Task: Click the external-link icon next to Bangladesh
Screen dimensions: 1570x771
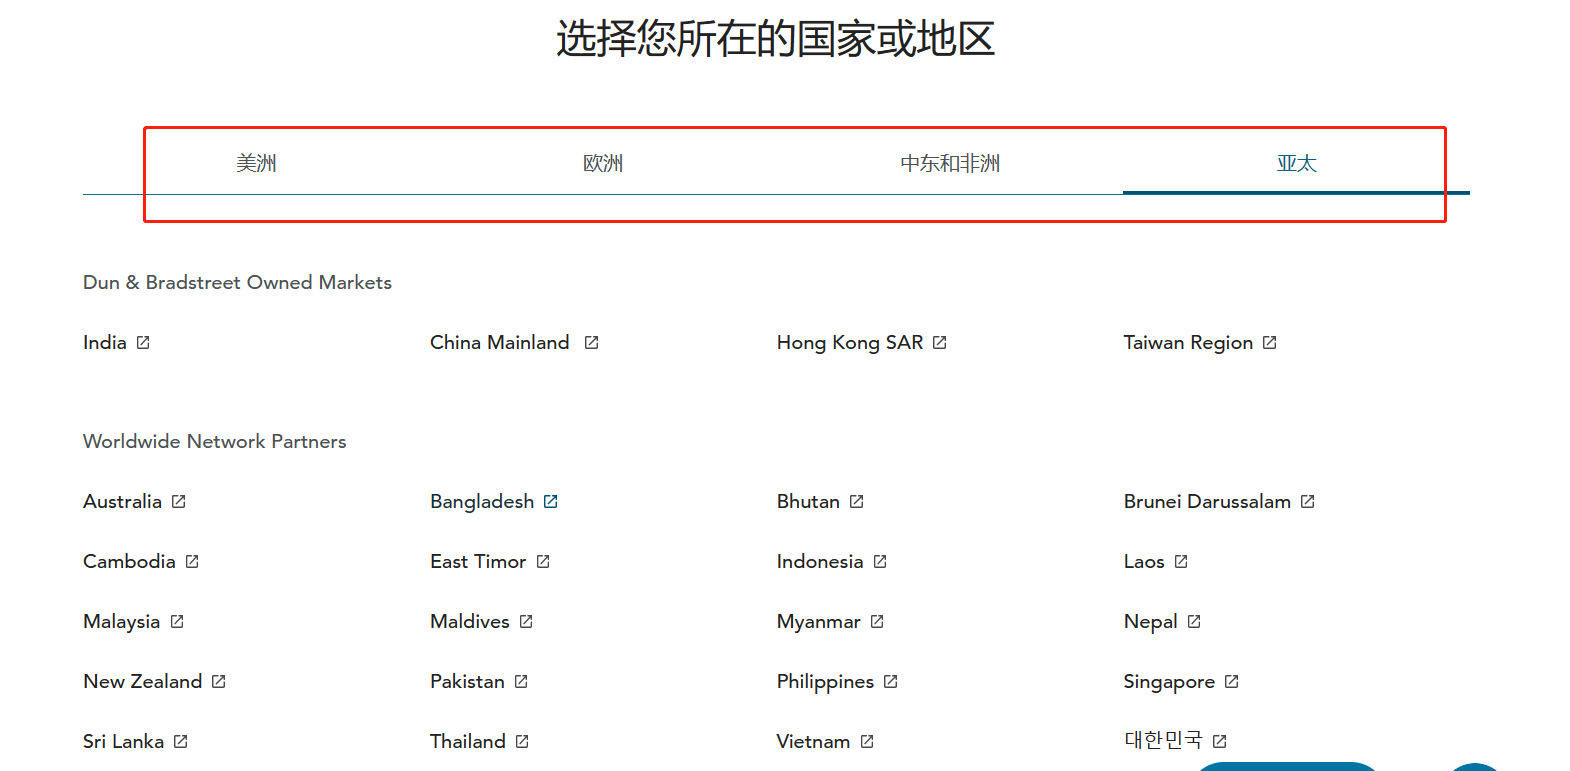Action: [550, 501]
